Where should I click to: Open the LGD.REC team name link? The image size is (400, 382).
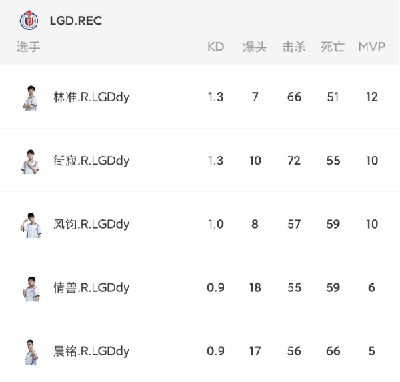76,21
